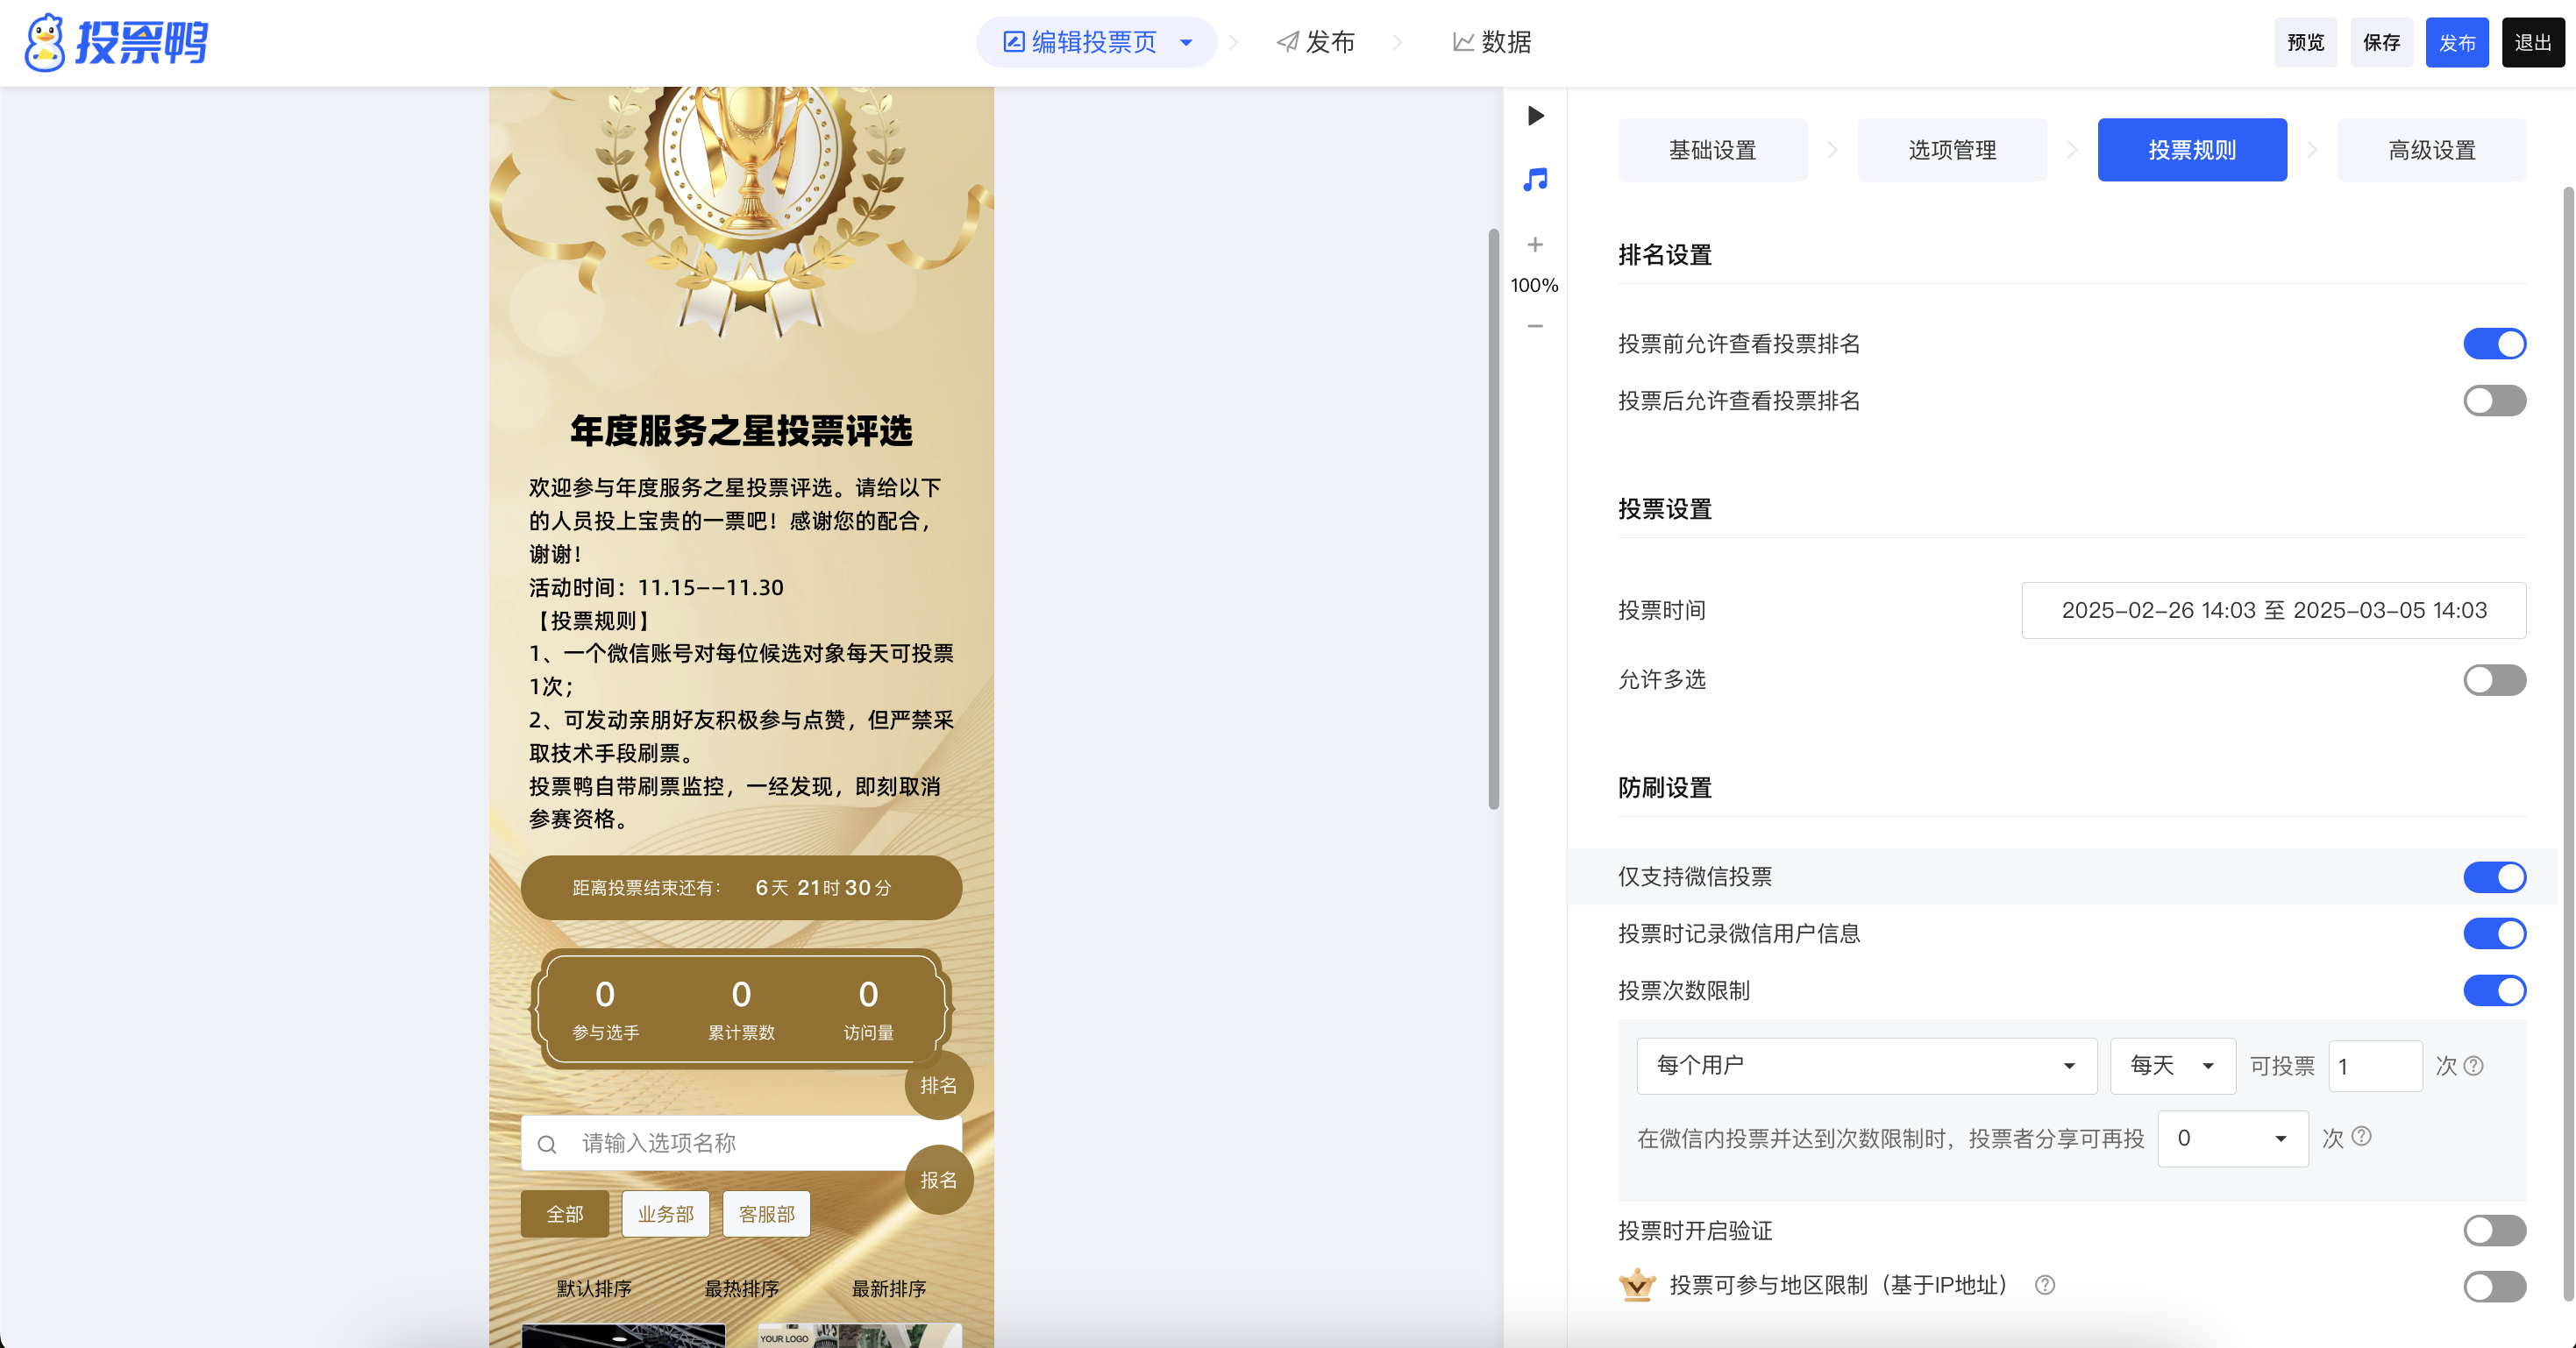Screen dimensions: 2576x1348
Task: Click the VIP crown icon
Action: point(1637,1285)
